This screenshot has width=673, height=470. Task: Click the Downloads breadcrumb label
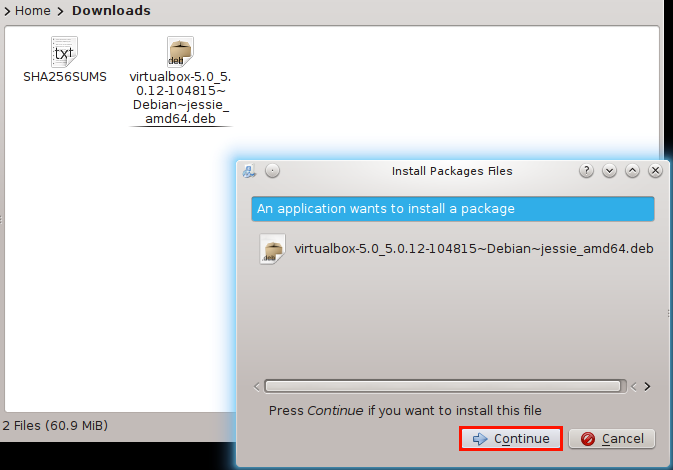111,10
